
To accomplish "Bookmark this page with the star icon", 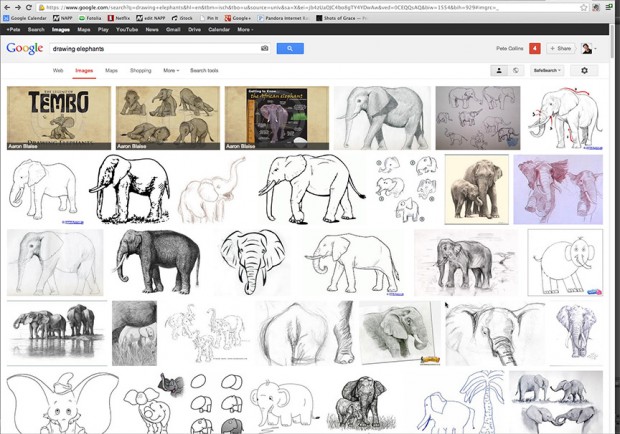I will pyautogui.click(x=584, y=7).
